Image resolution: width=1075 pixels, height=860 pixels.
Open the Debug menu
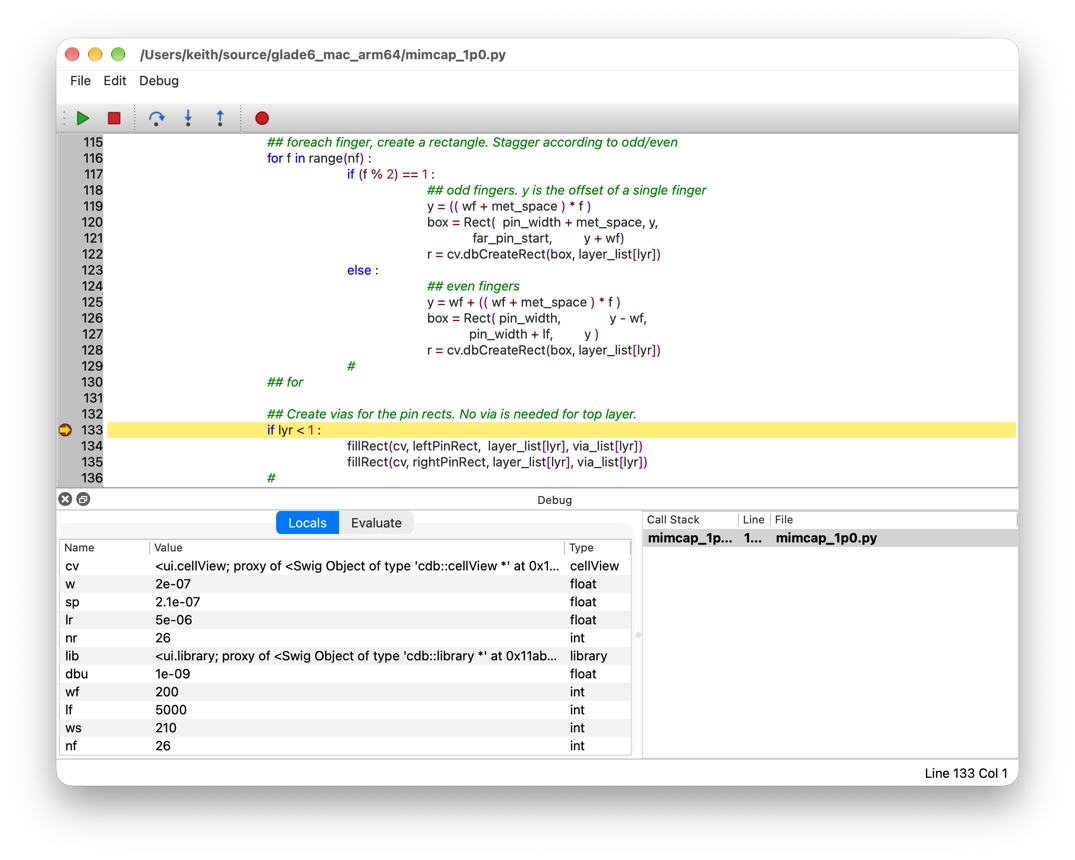159,81
